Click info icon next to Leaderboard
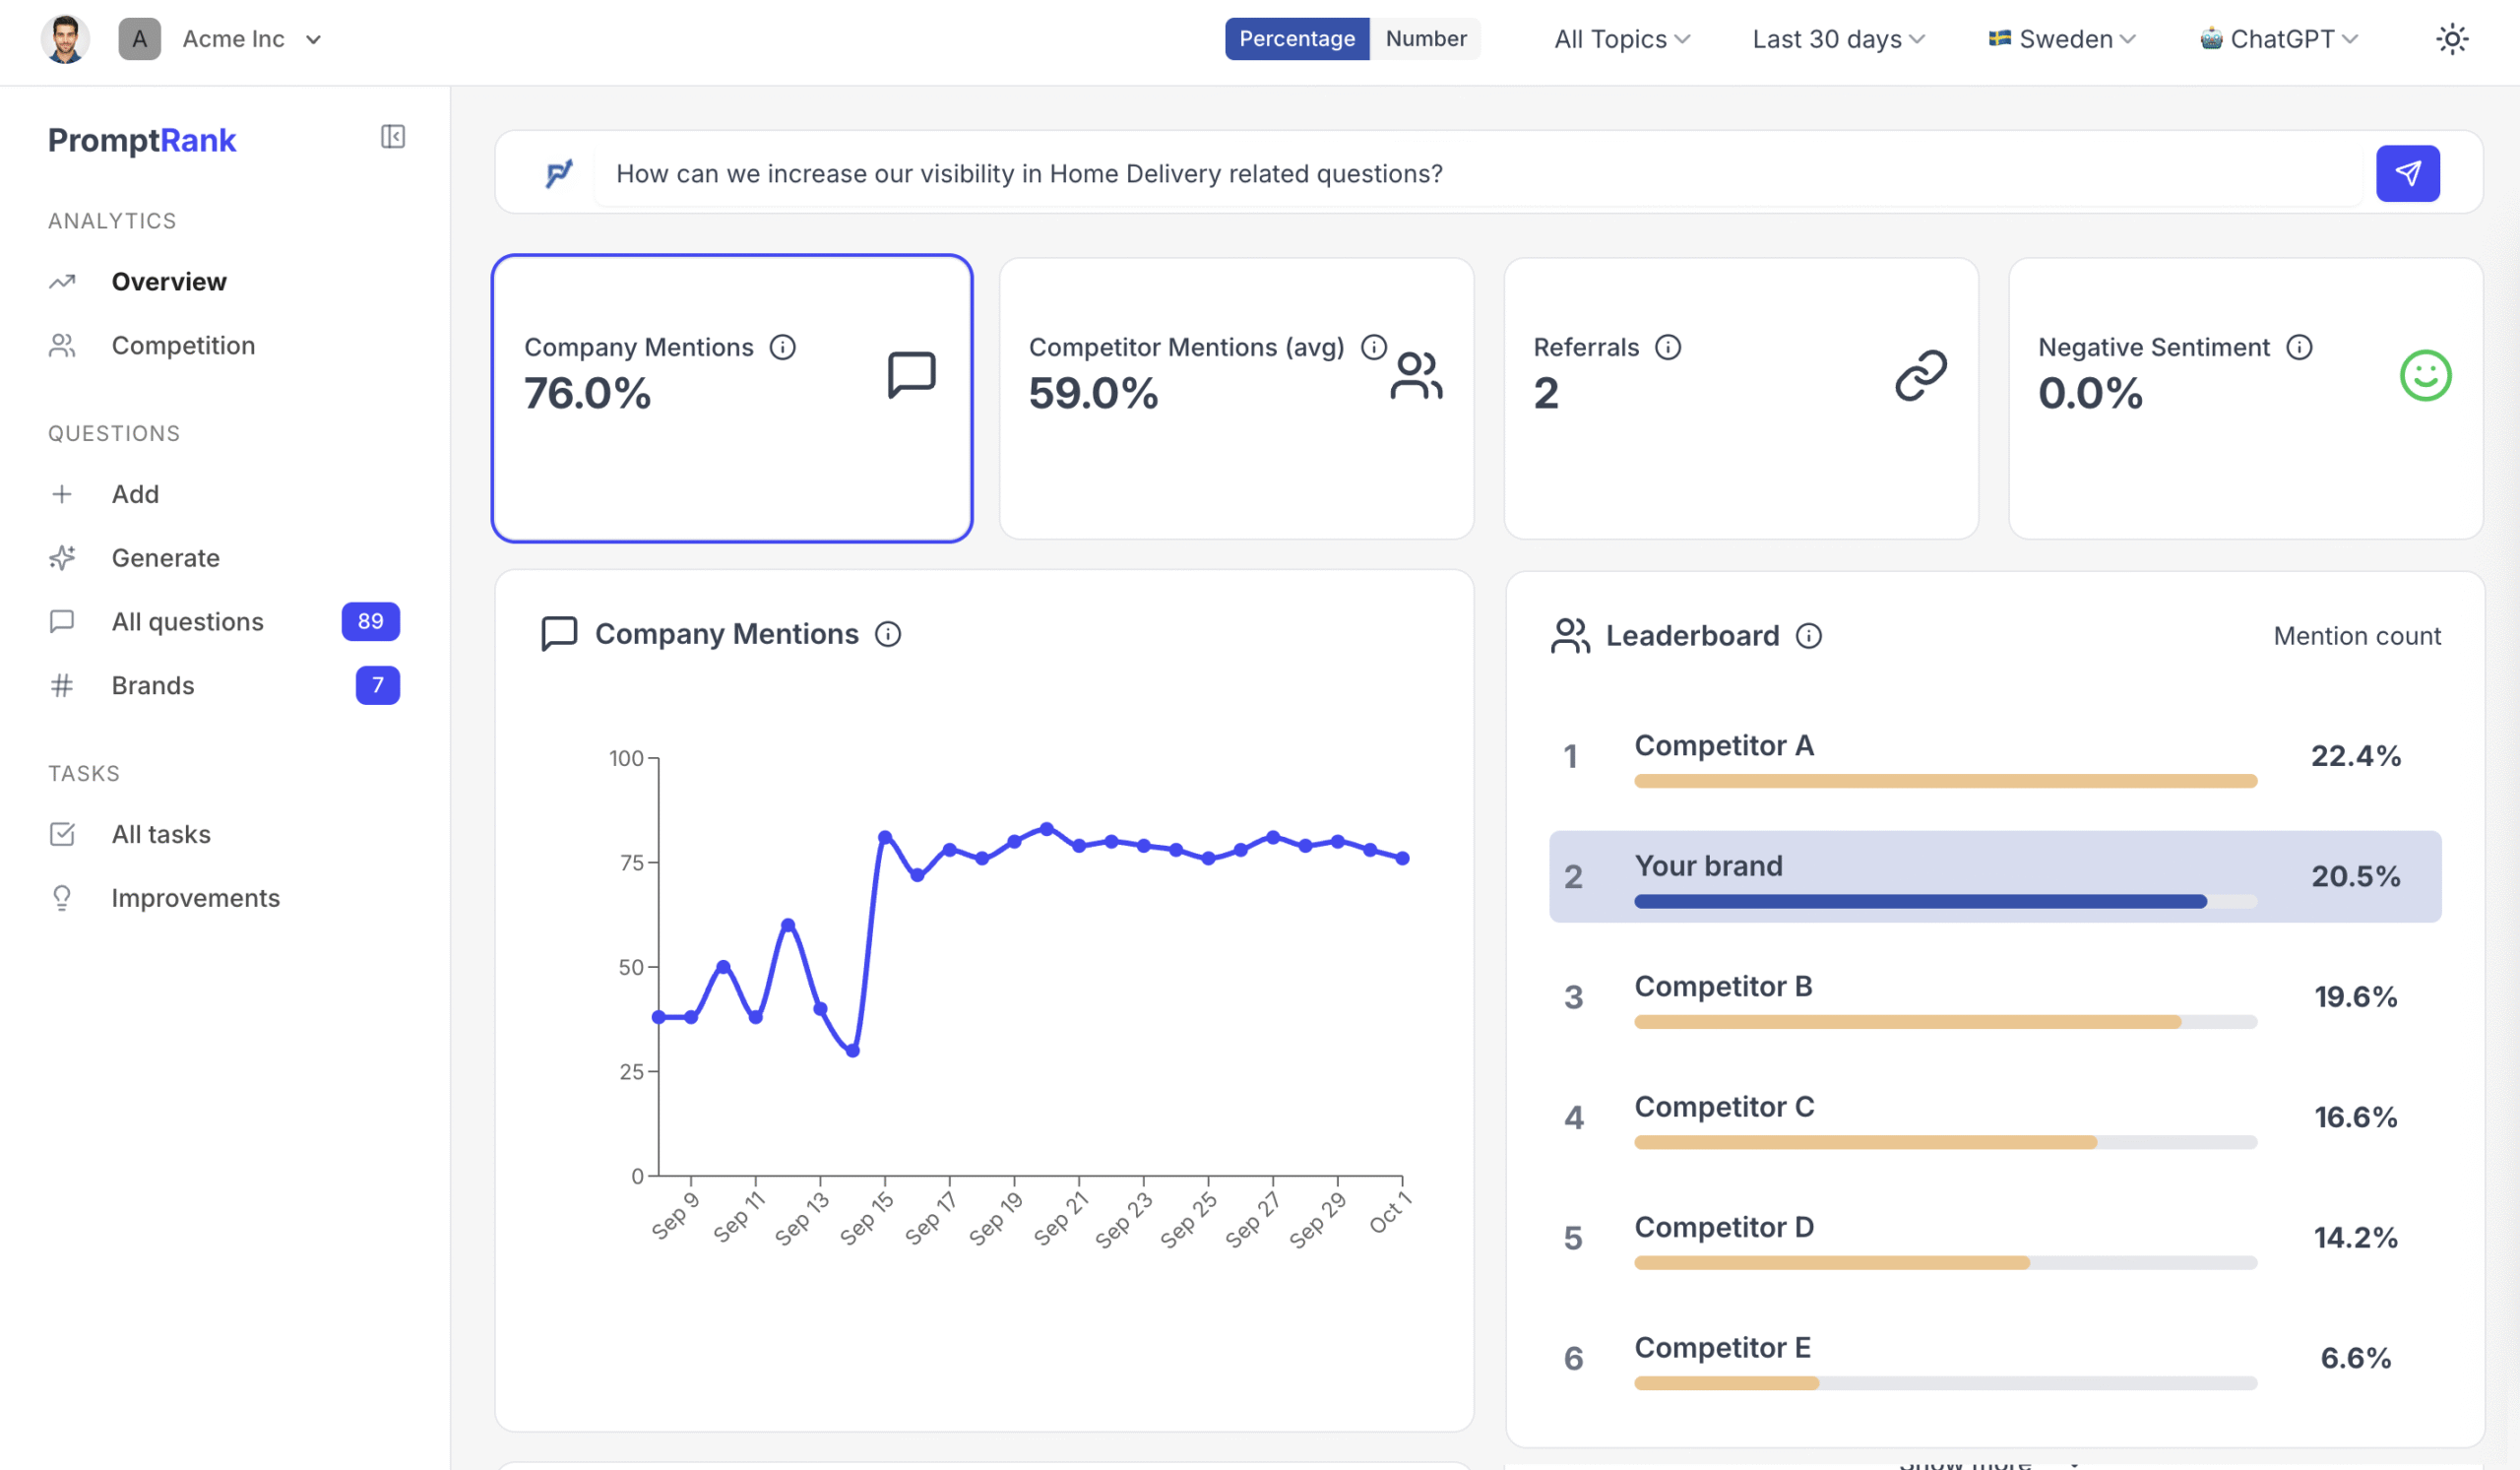2520x1470 pixels. click(1808, 636)
